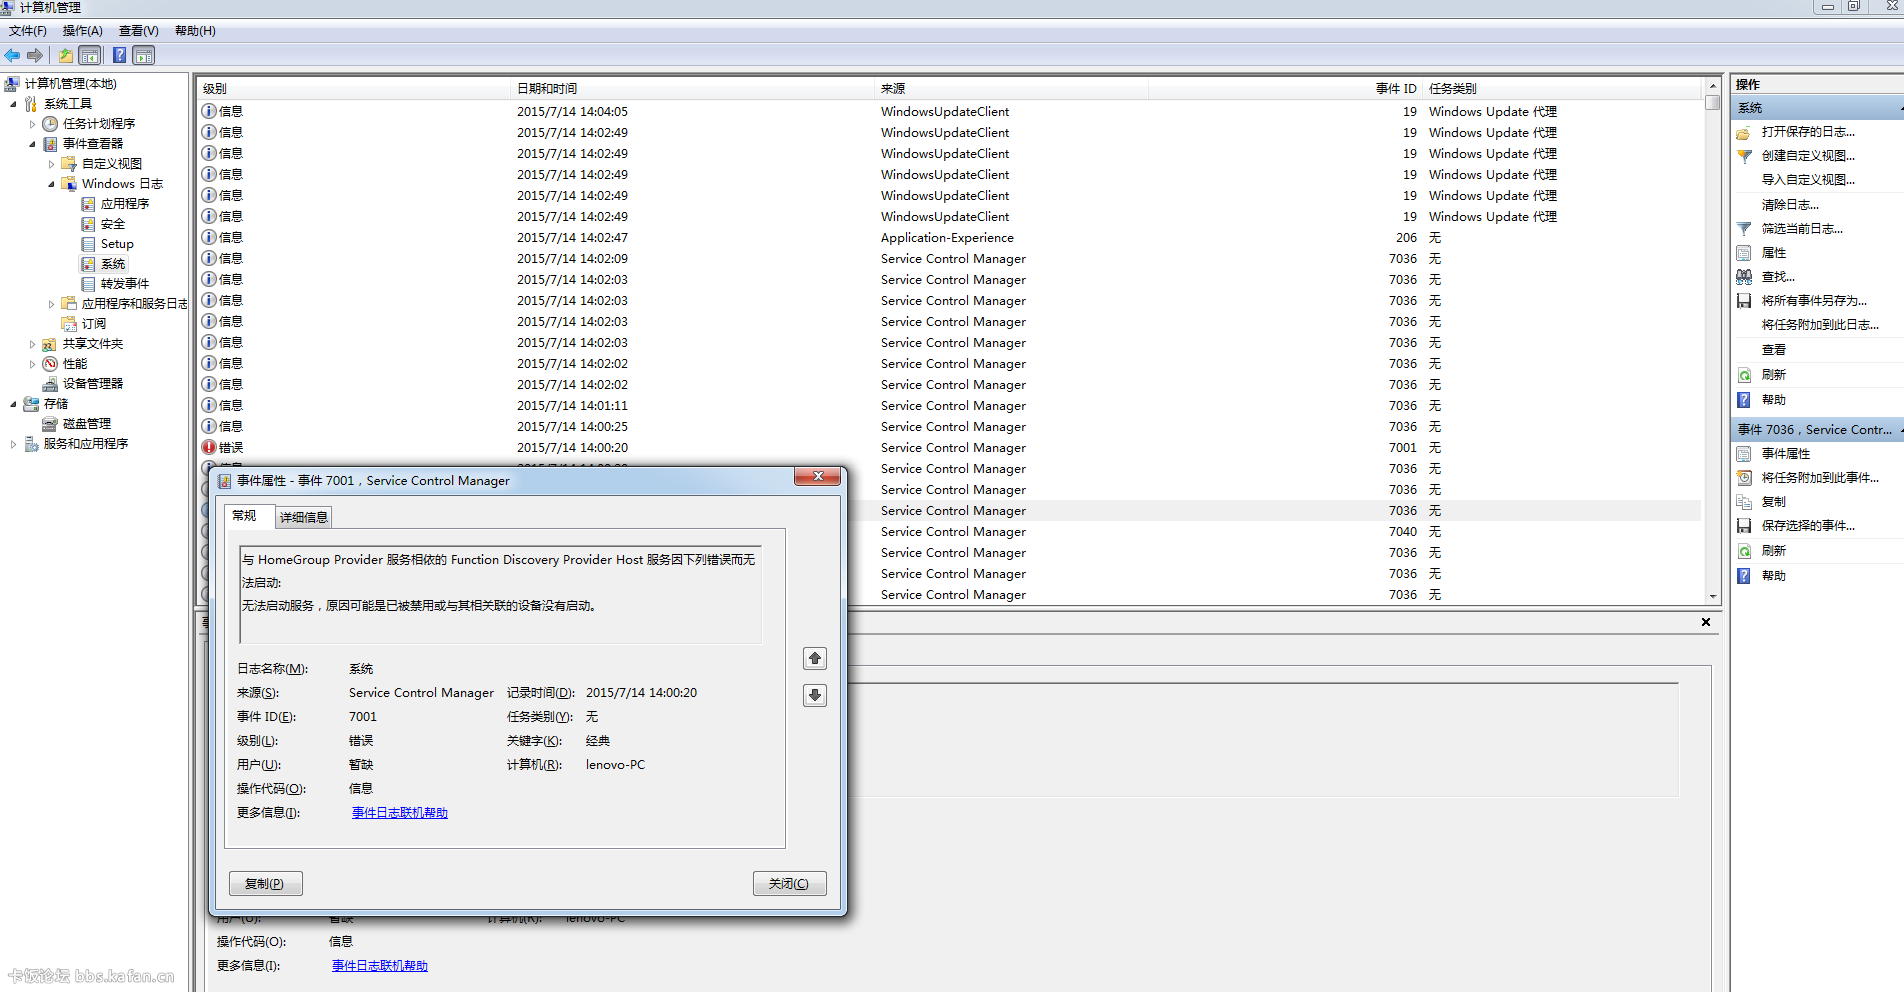This screenshot has width=1904, height=992.
Task: Collapse the System Tools (系统工具) node
Action: 13,104
